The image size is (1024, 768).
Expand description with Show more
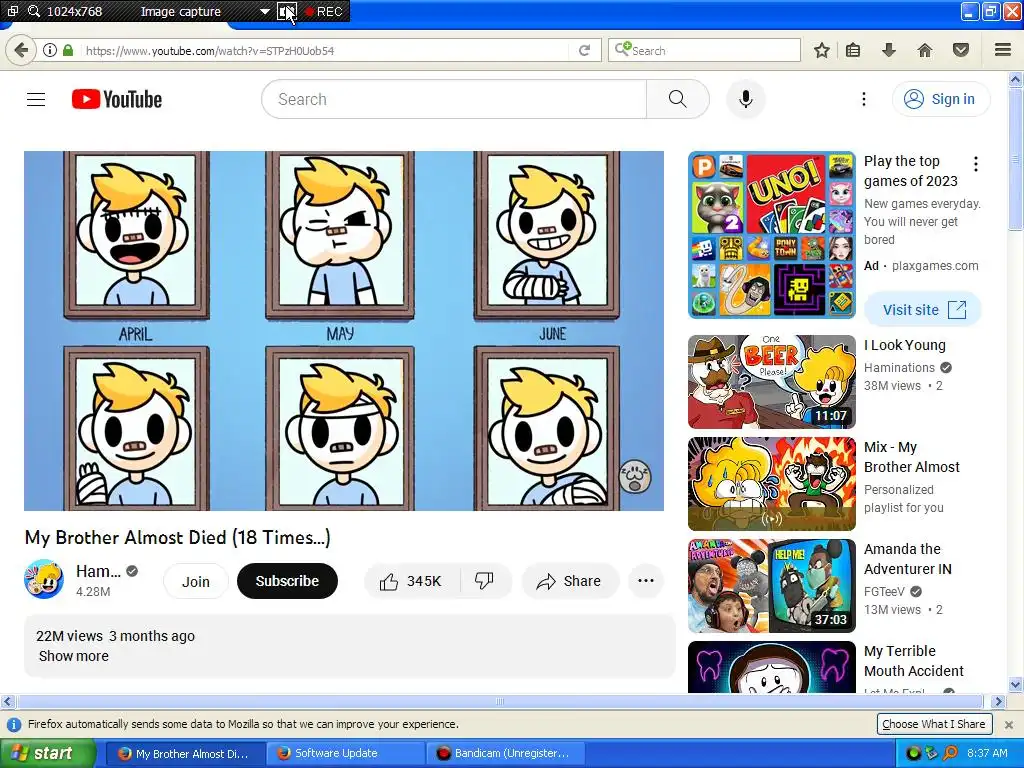click(74, 656)
